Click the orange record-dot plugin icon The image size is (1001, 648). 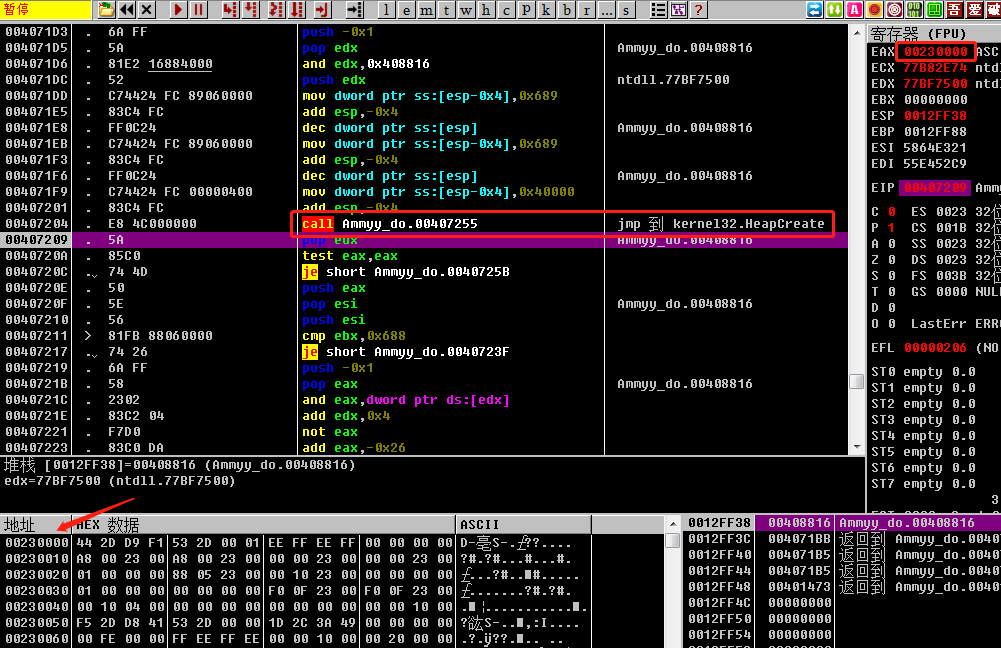tap(875, 10)
